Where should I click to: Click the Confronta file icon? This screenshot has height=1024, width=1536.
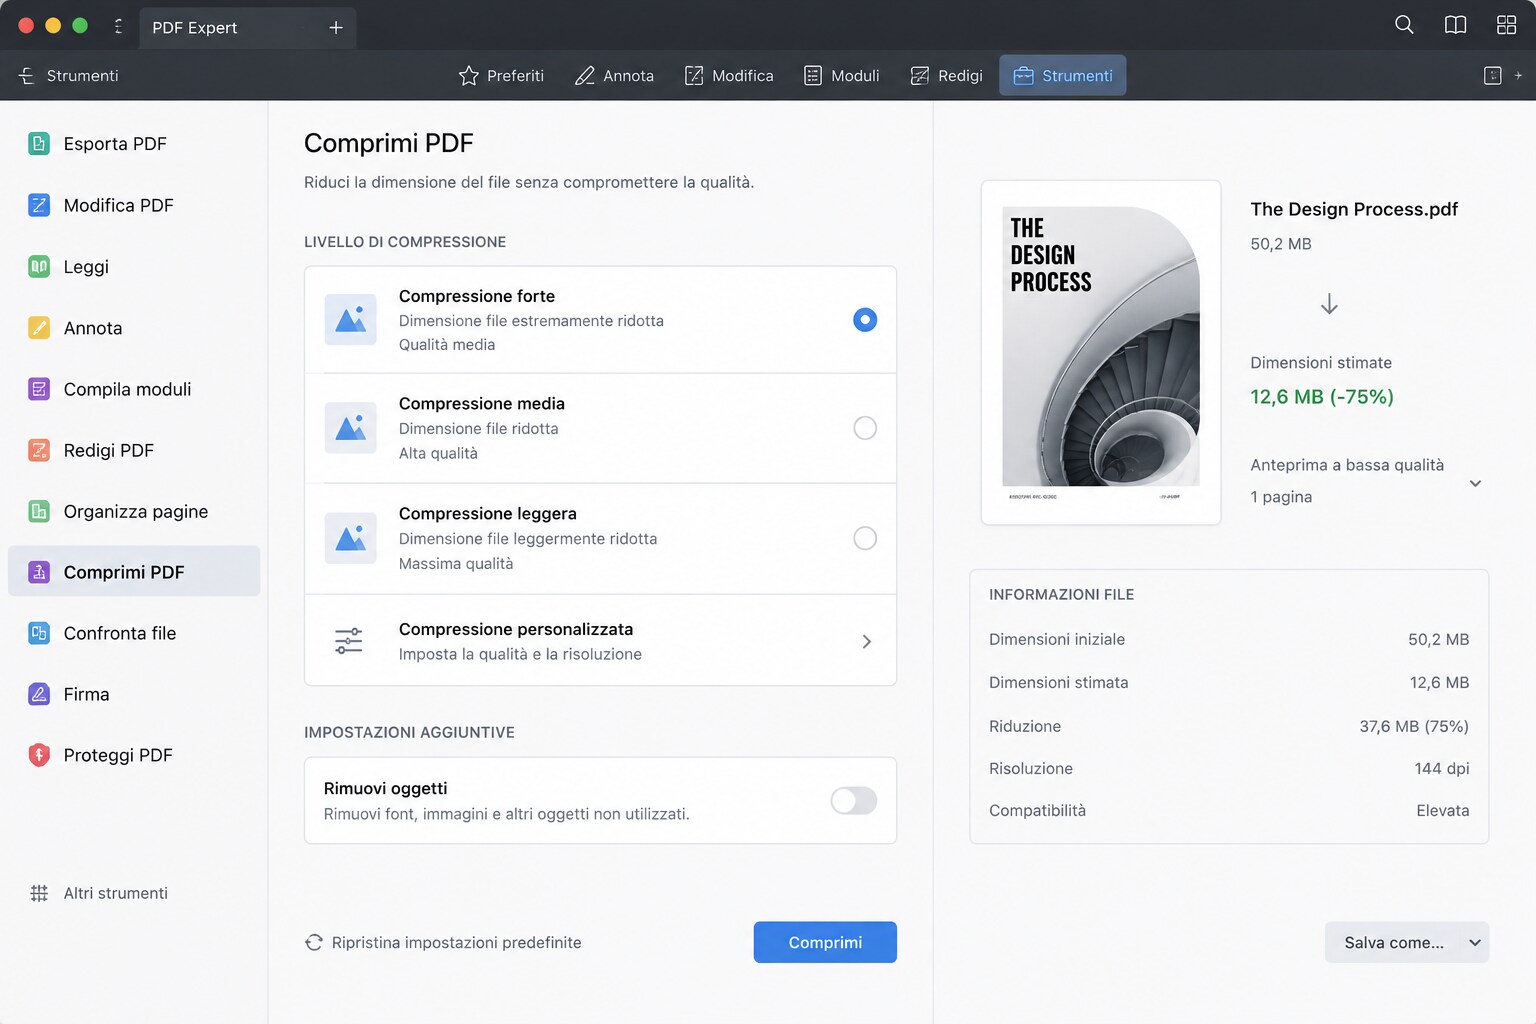39,633
